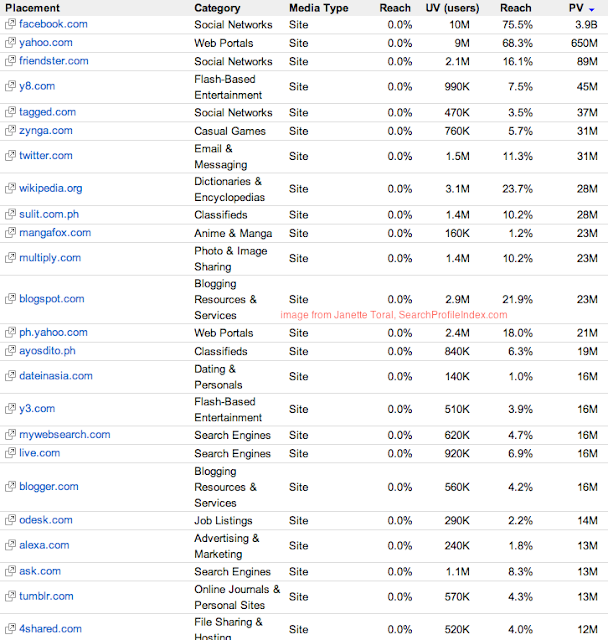Open the friendster.com placement link
Viewport: 608px width, 640px height.
[x=54, y=61]
